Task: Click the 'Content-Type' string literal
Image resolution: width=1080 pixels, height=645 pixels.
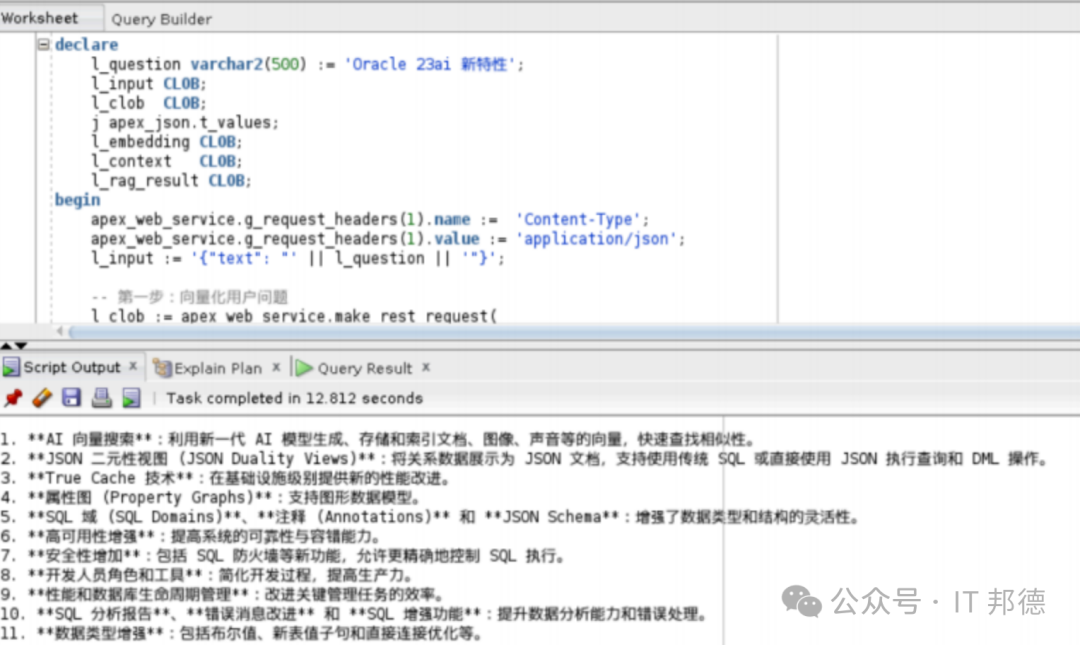Action: tap(579, 219)
